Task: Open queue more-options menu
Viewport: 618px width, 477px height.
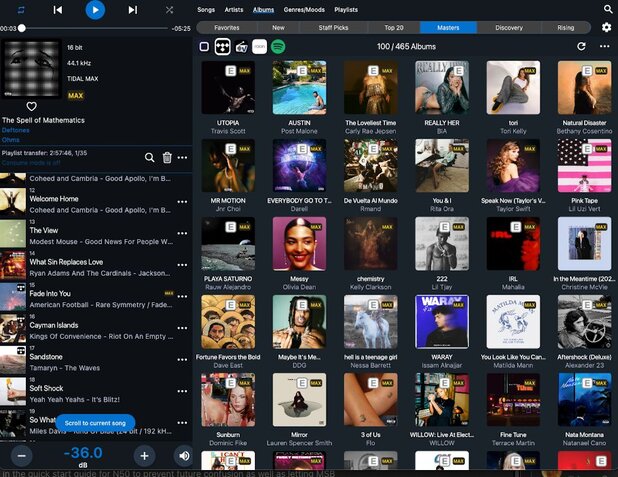Action: tap(182, 158)
